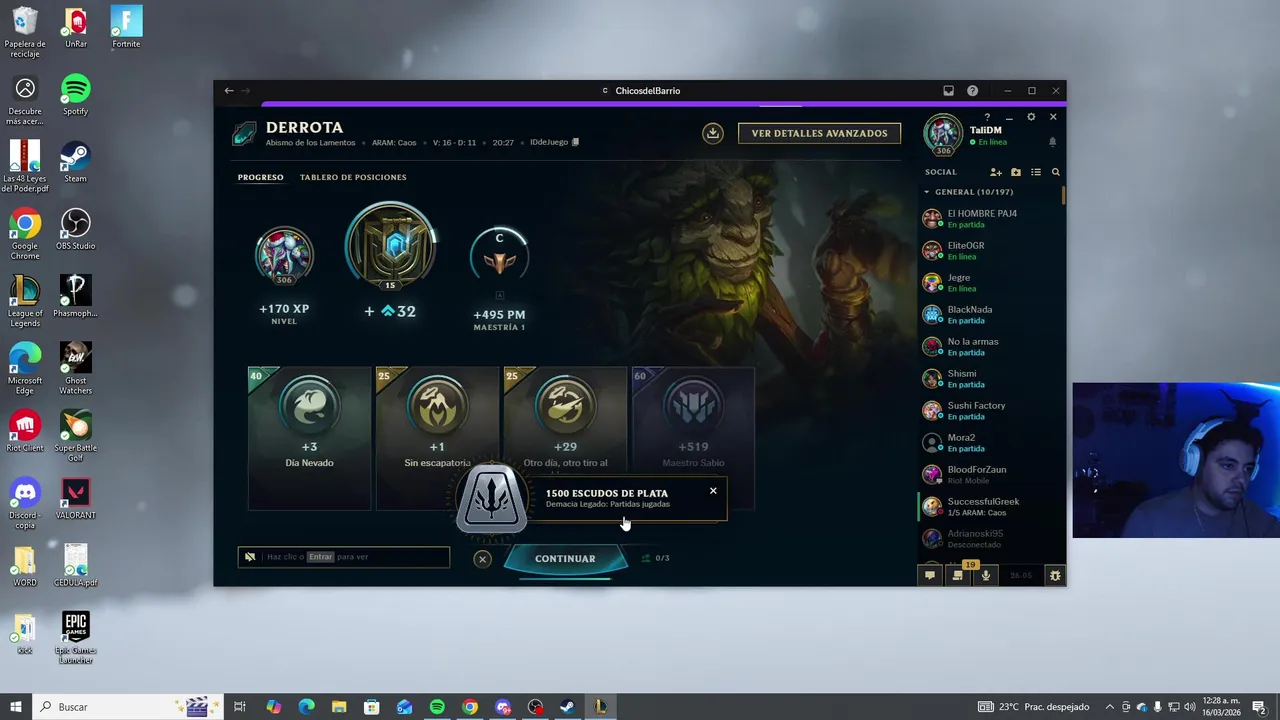Viewport: 1280px width, 720px height.
Task: Download the match replay
Action: pyautogui.click(x=713, y=133)
